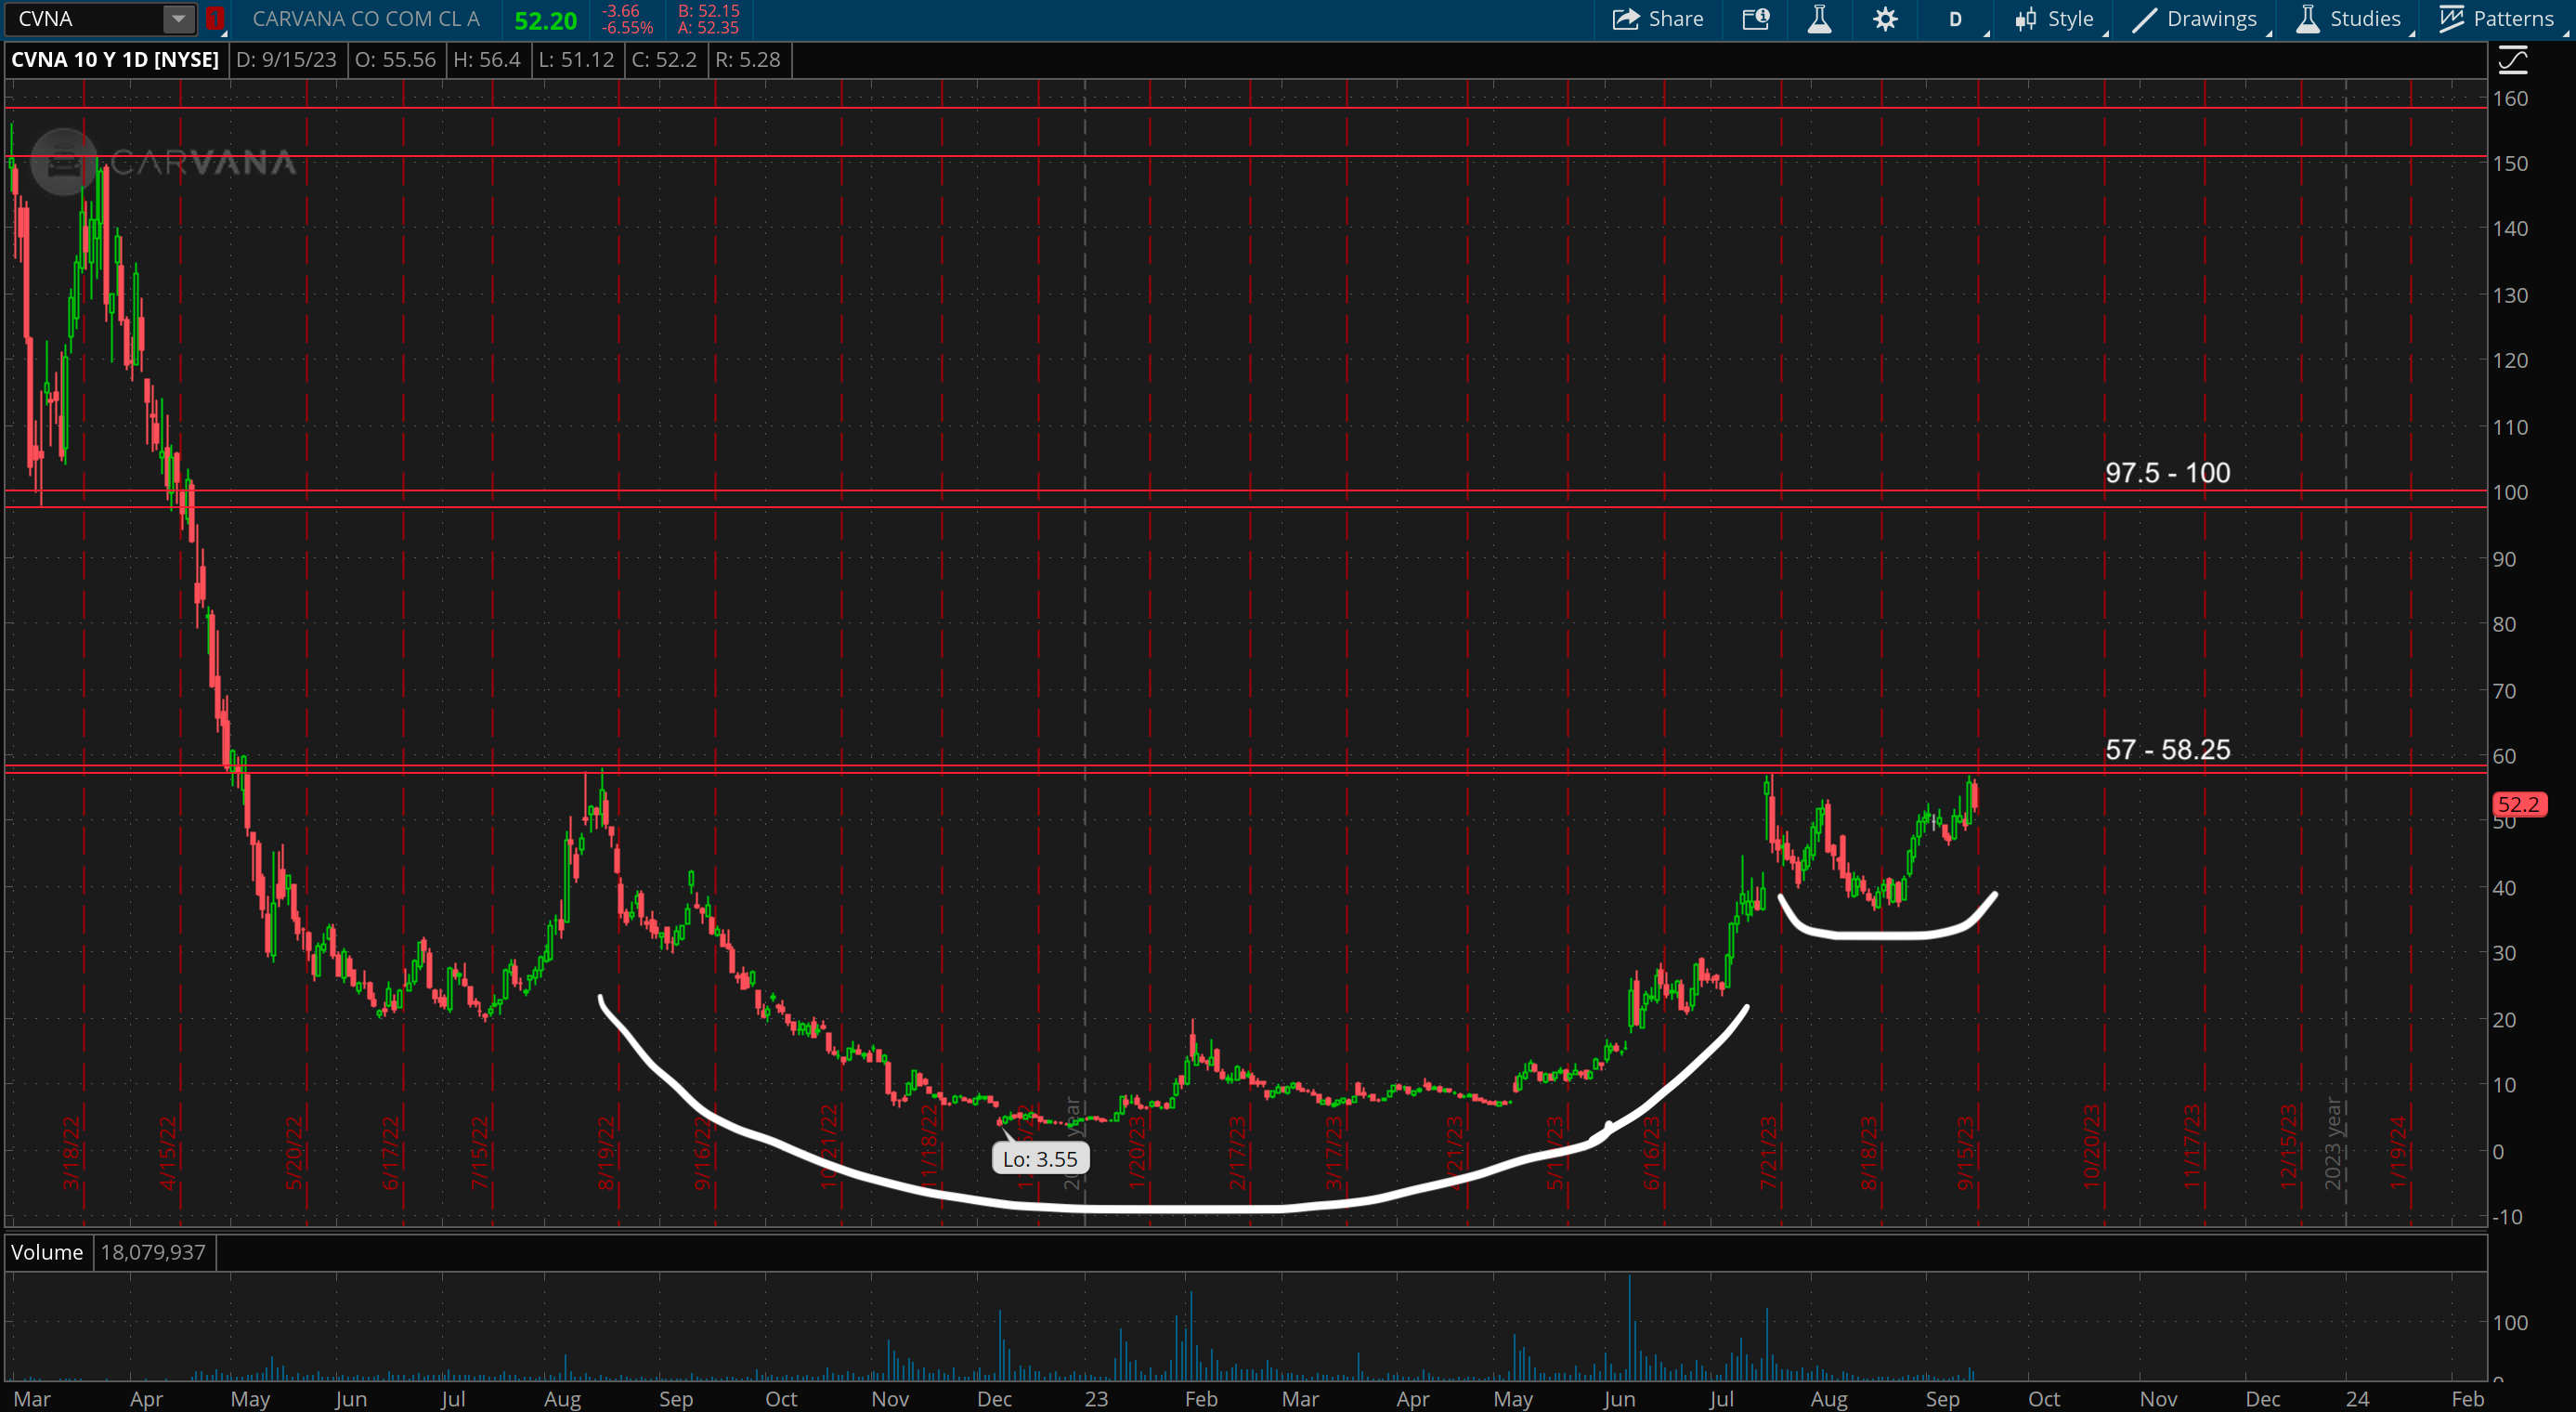2576x1412 pixels.
Task: Open the Style menu
Action: point(2056,18)
